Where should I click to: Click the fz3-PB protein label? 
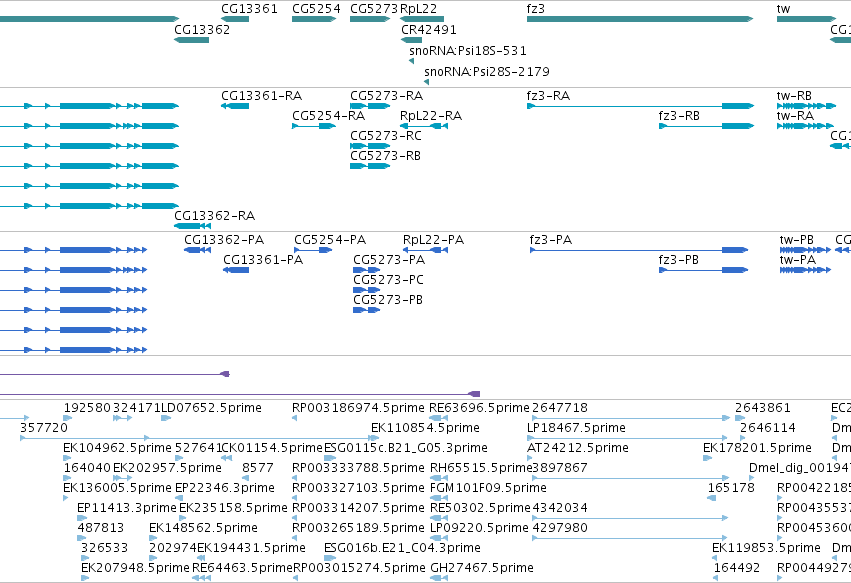[678, 260]
